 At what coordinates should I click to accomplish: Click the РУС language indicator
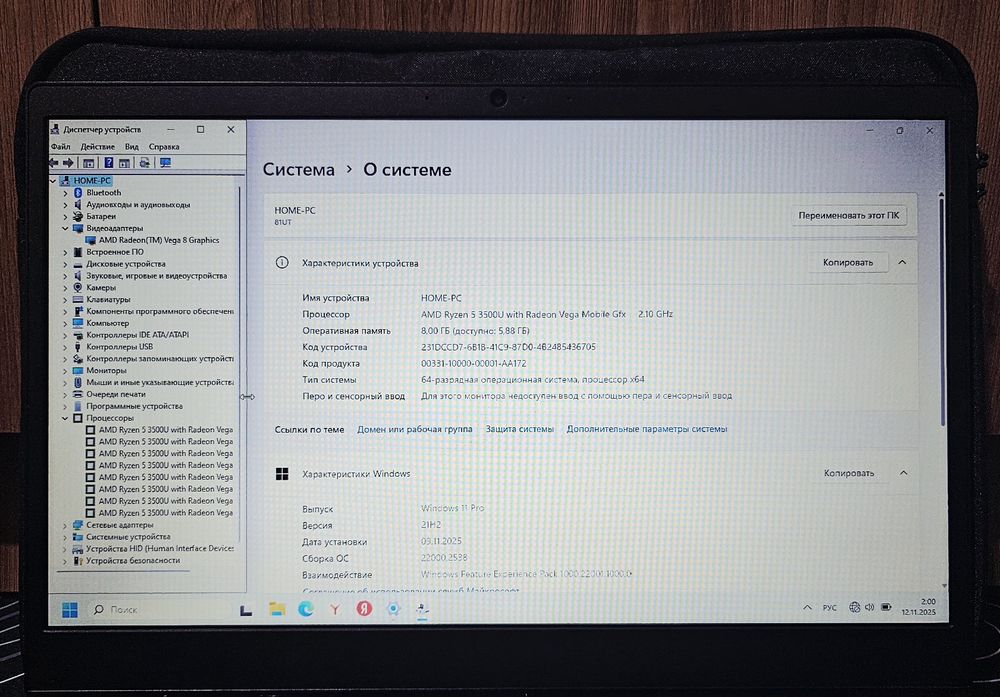[x=829, y=608]
